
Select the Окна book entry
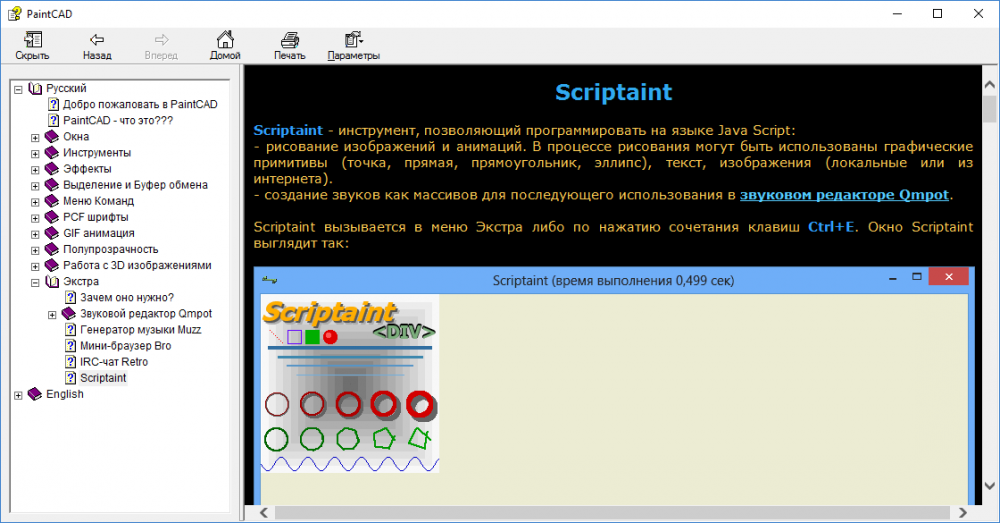pos(76,136)
